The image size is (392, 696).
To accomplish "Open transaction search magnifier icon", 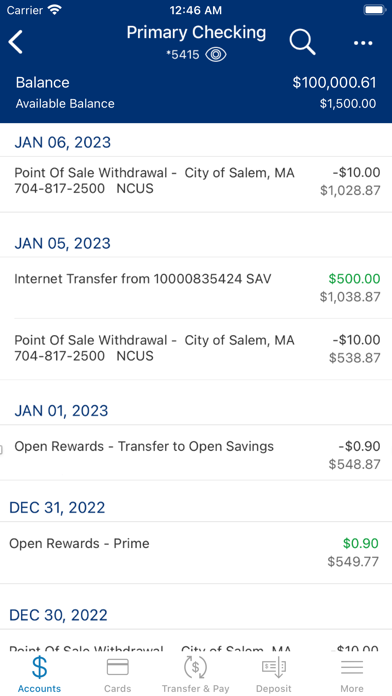I will coord(302,43).
